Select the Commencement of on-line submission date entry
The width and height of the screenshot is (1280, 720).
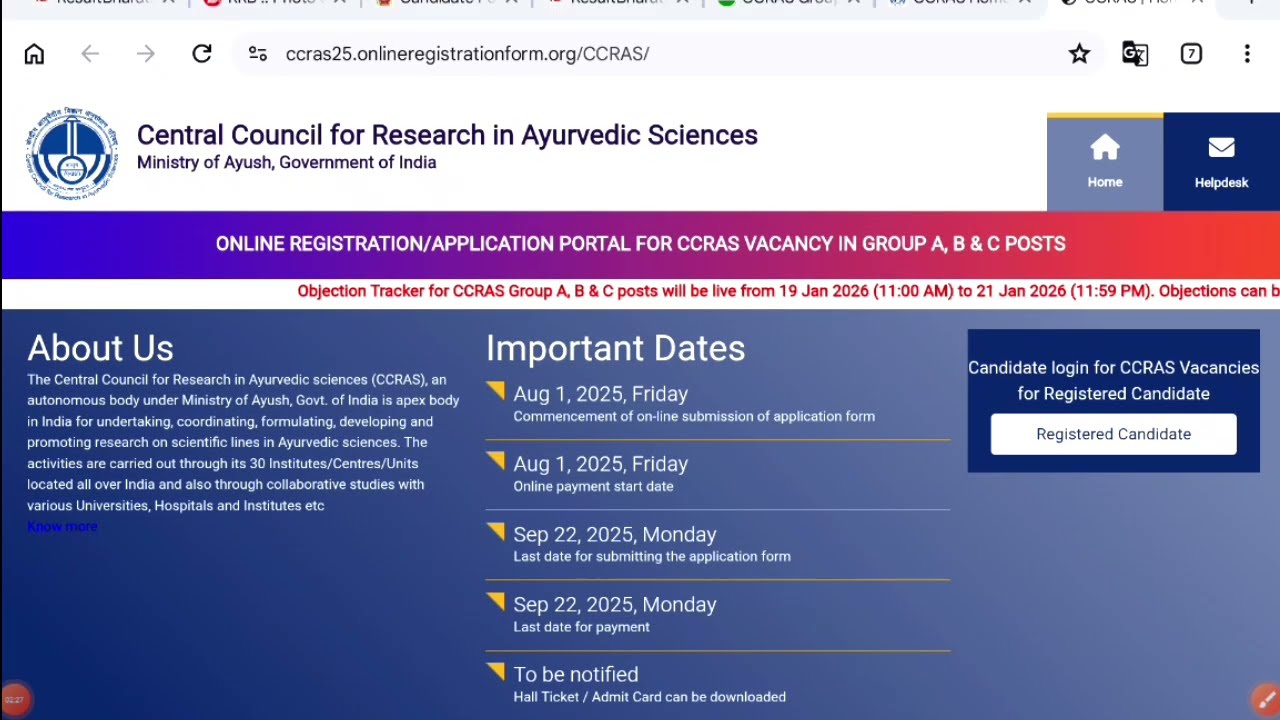coord(718,404)
